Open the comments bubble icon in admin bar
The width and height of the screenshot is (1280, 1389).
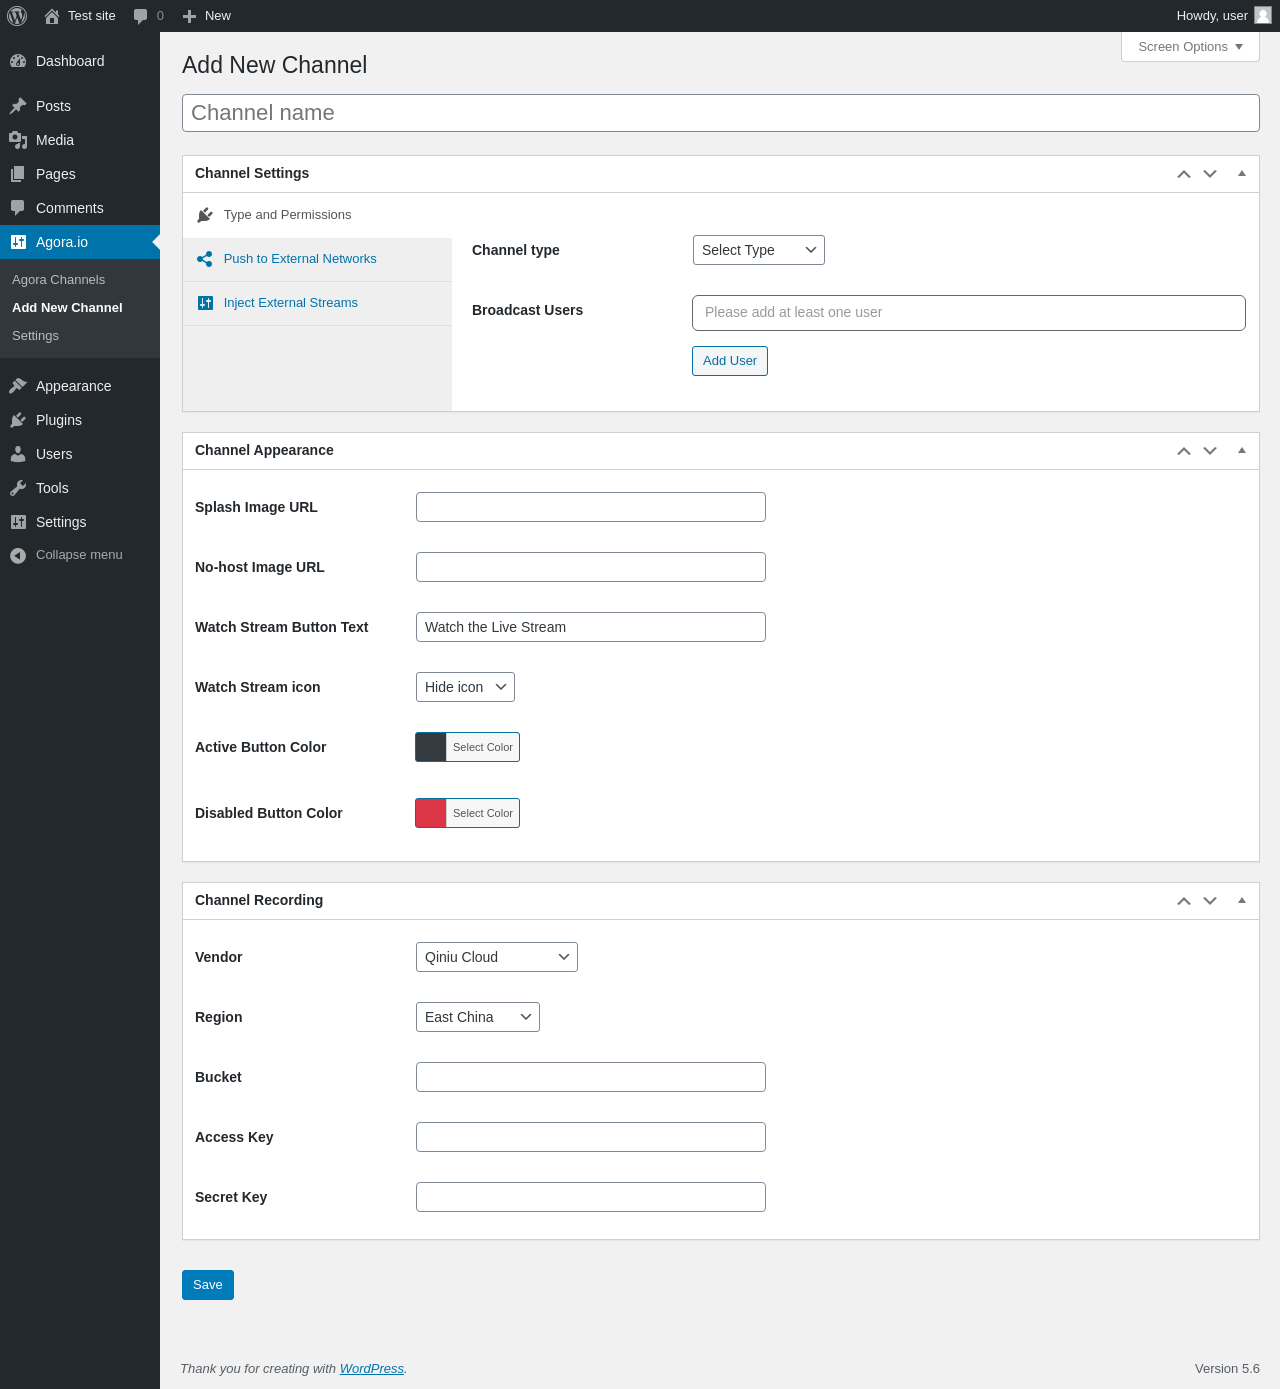click(141, 16)
